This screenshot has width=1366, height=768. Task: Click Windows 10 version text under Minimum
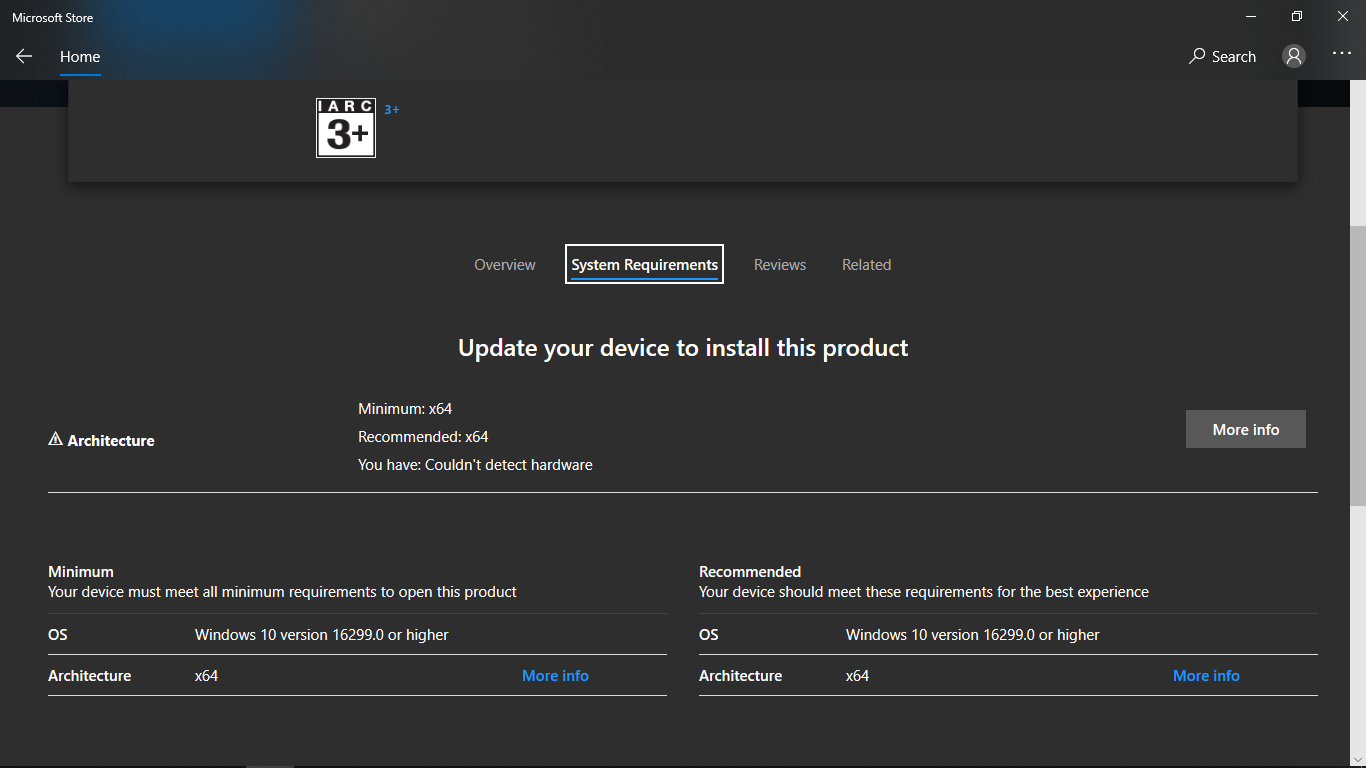322,635
